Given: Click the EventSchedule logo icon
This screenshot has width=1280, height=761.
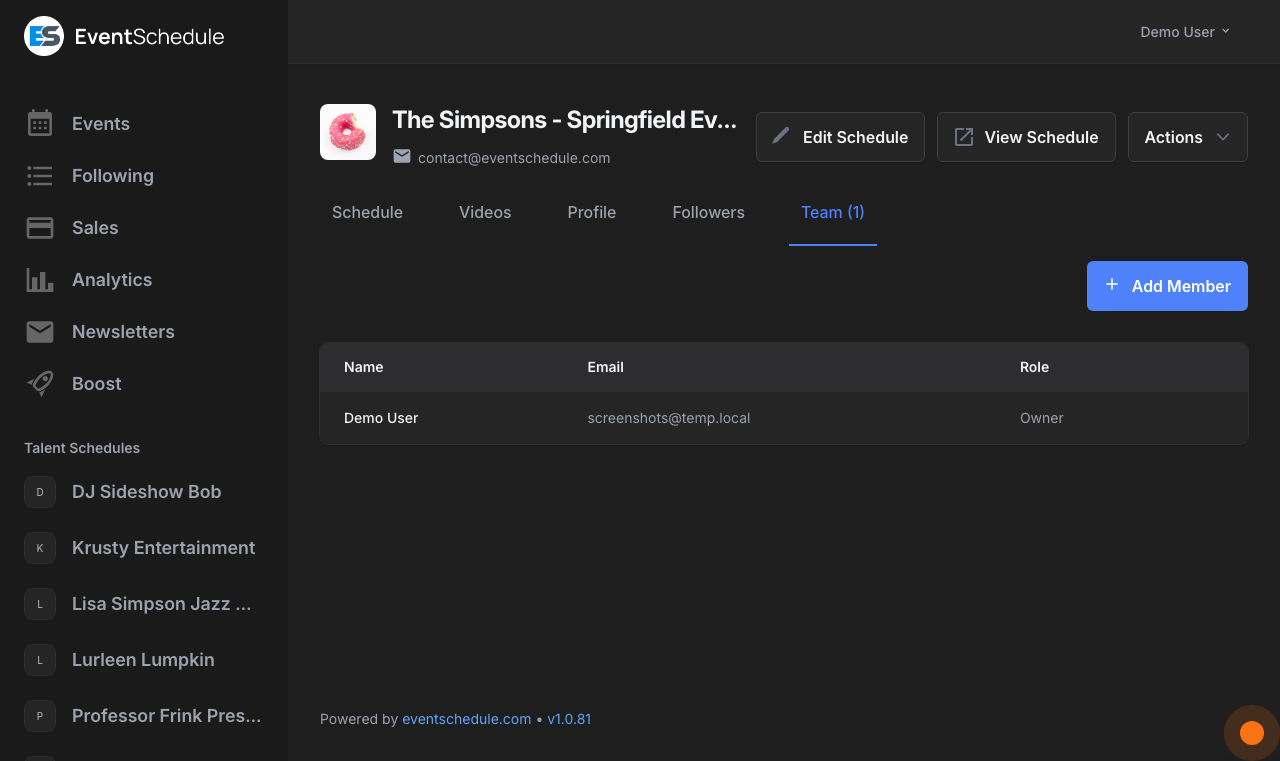Looking at the screenshot, I should (44, 37).
